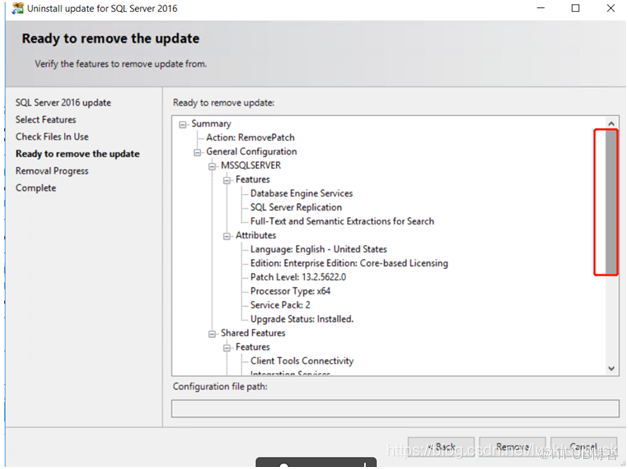Collapse the Summary tree node
Viewport: 628px width, 469px height.
[183, 125]
